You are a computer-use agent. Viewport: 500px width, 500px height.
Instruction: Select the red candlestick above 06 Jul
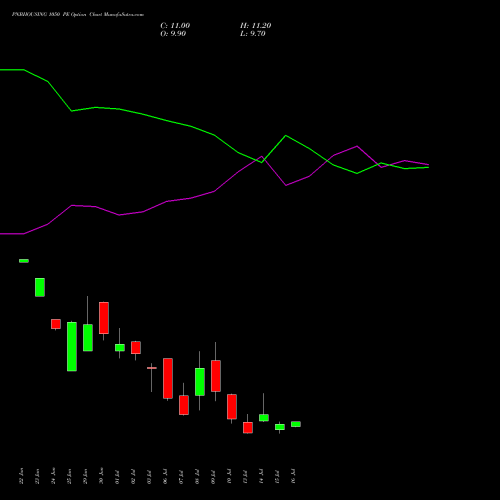tap(168, 378)
